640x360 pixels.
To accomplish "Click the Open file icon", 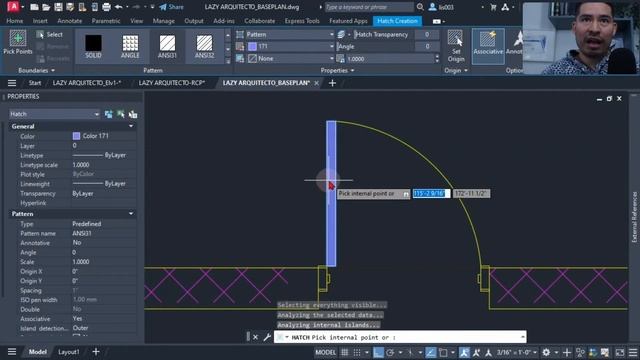I will (x=46, y=7).
